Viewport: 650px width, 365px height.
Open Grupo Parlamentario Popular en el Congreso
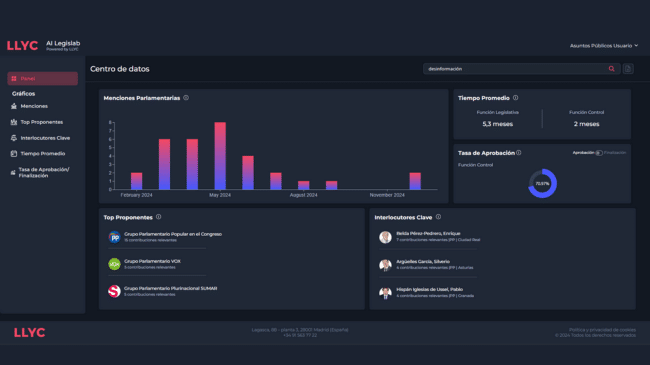[x=173, y=234]
